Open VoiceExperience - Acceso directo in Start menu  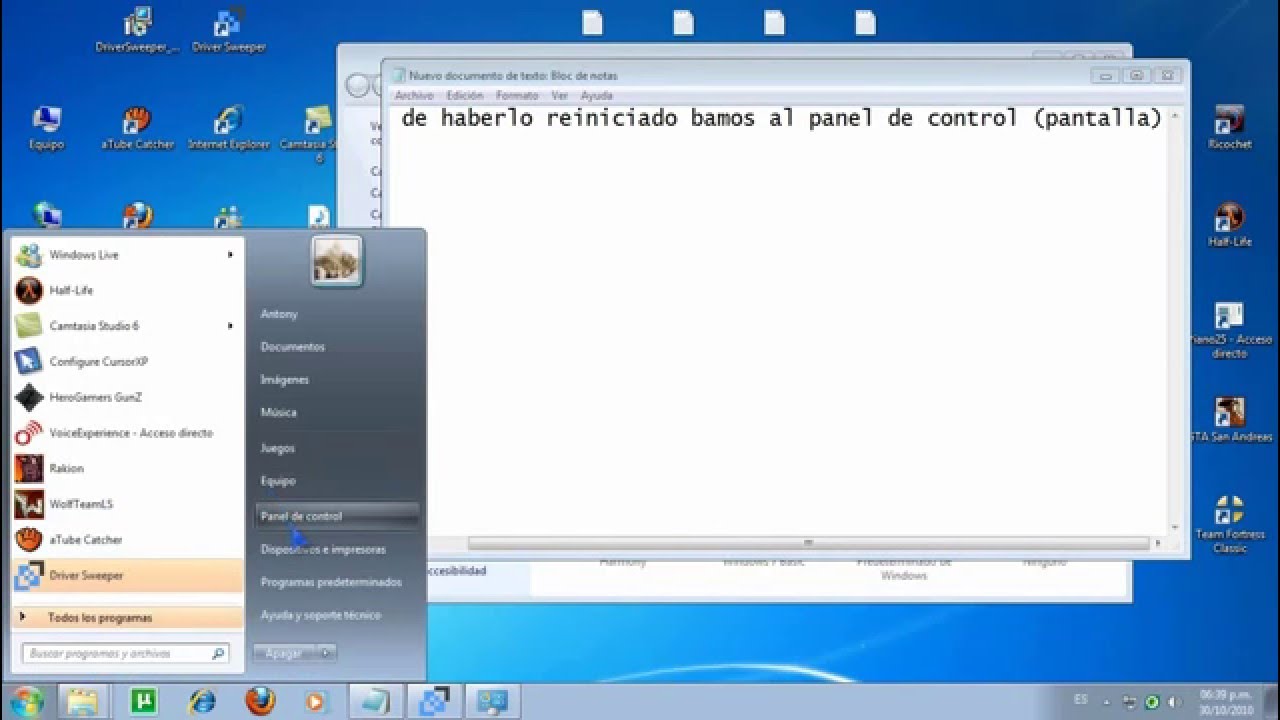point(128,433)
